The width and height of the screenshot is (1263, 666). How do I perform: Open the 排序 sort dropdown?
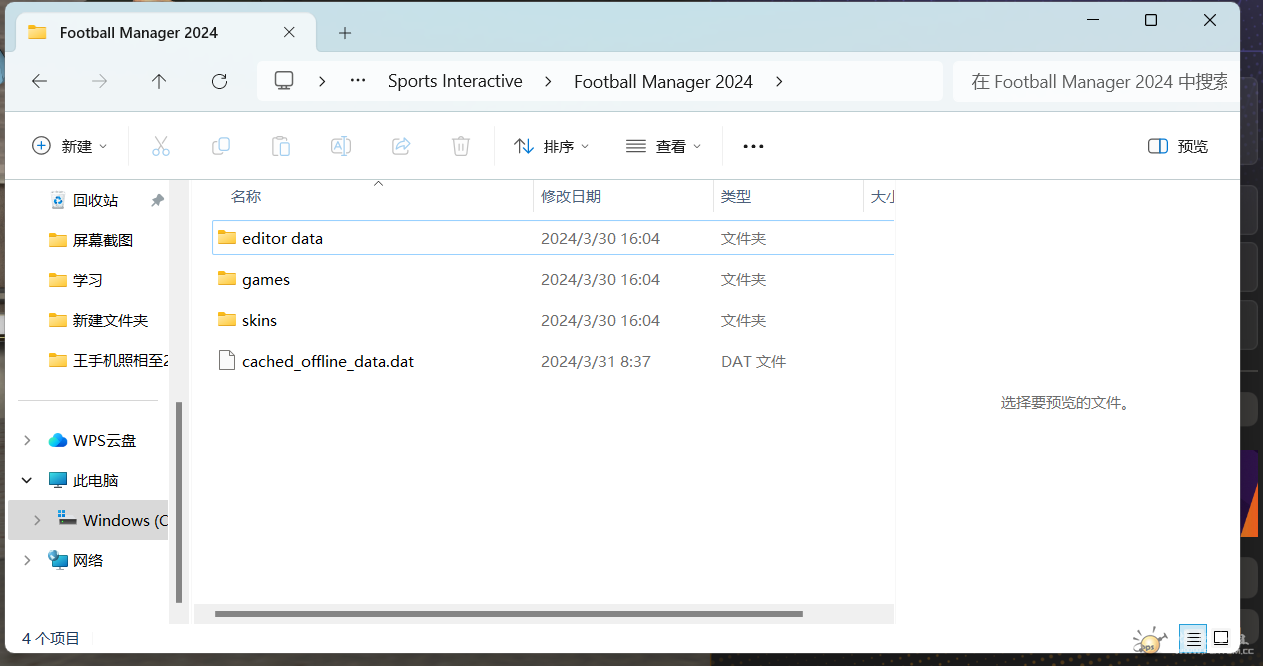(x=551, y=146)
